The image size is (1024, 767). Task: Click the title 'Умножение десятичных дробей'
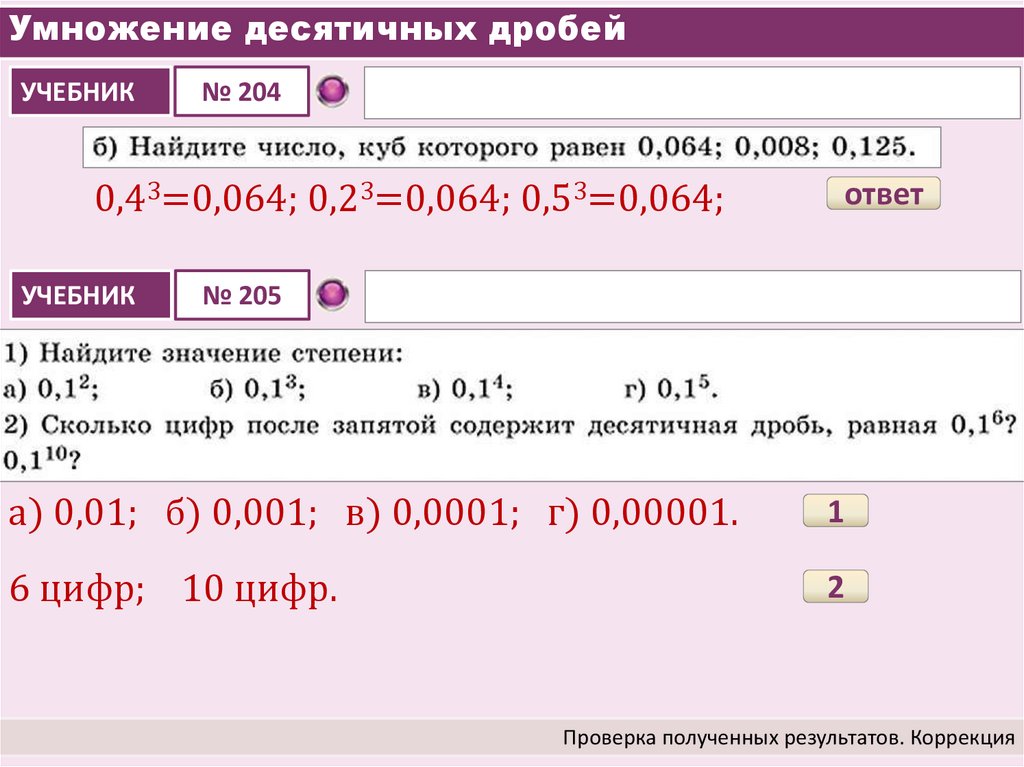click(317, 29)
